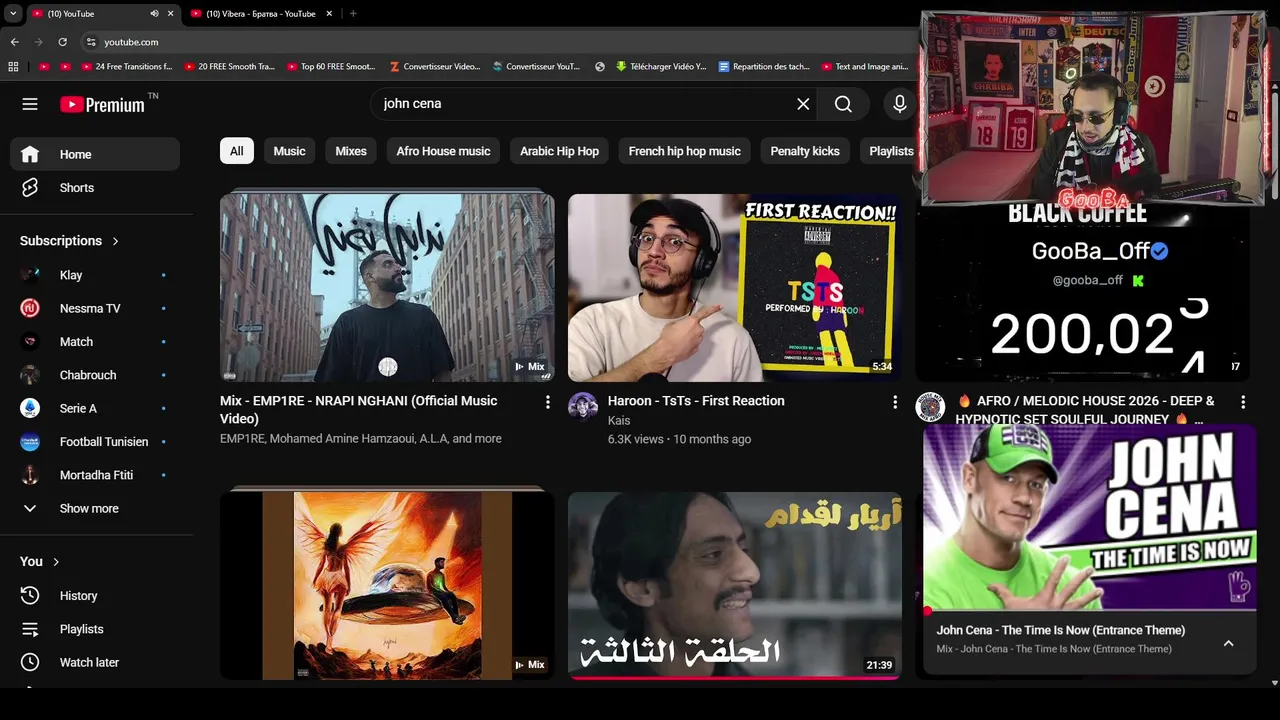This screenshot has width=1280, height=720.
Task: Expand the Subscriptions section arrow
Action: 115,241
